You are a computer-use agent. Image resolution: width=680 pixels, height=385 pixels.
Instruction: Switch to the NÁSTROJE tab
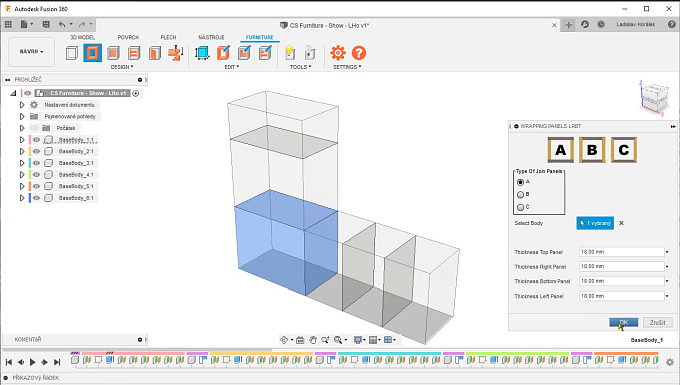[x=211, y=37]
